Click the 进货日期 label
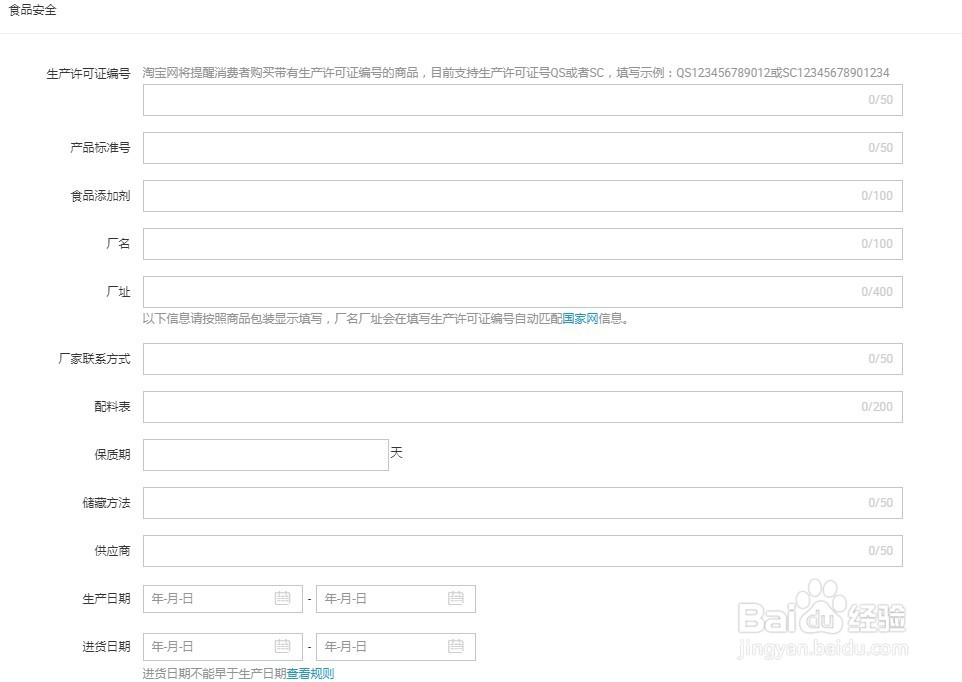The height and width of the screenshot is (682, 962). coord(106,646)
